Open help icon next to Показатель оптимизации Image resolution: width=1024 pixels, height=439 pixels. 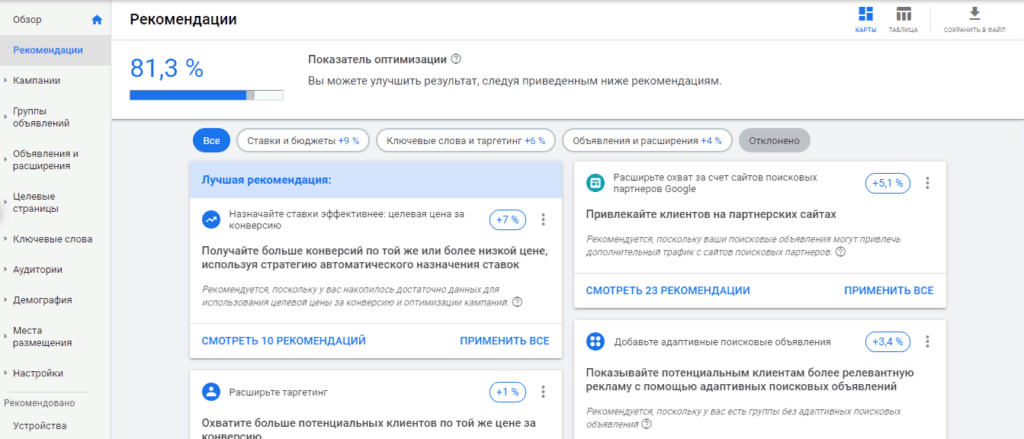point(456,59)
